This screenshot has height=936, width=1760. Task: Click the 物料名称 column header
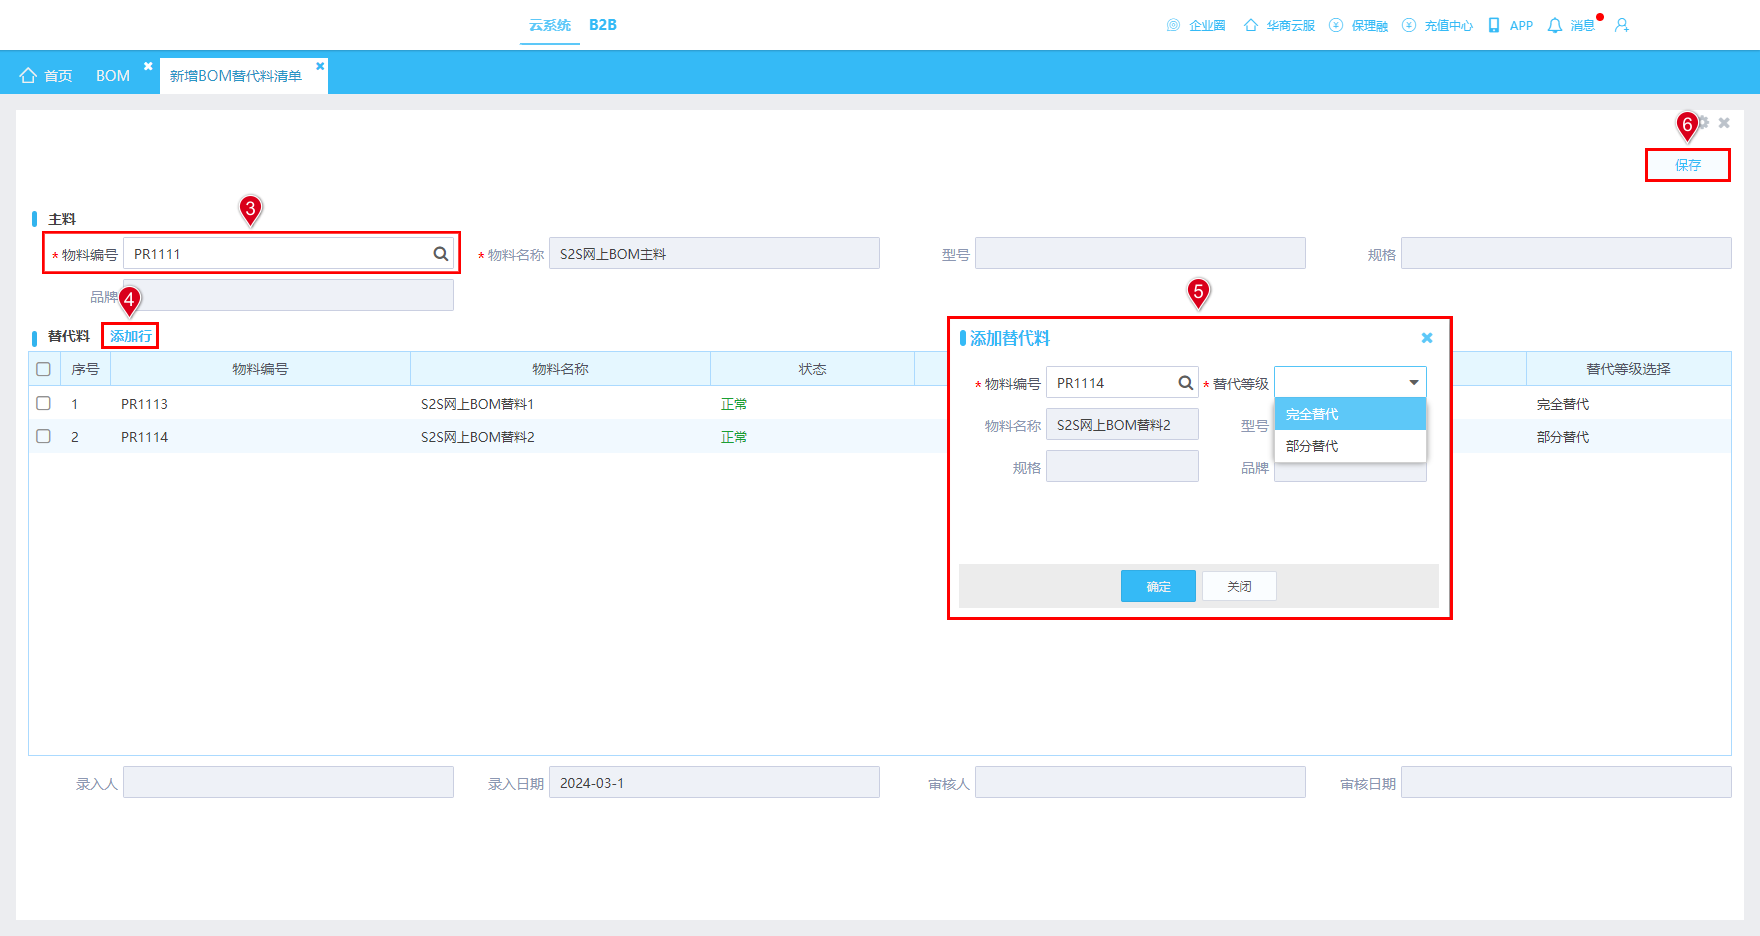(560, 369)
